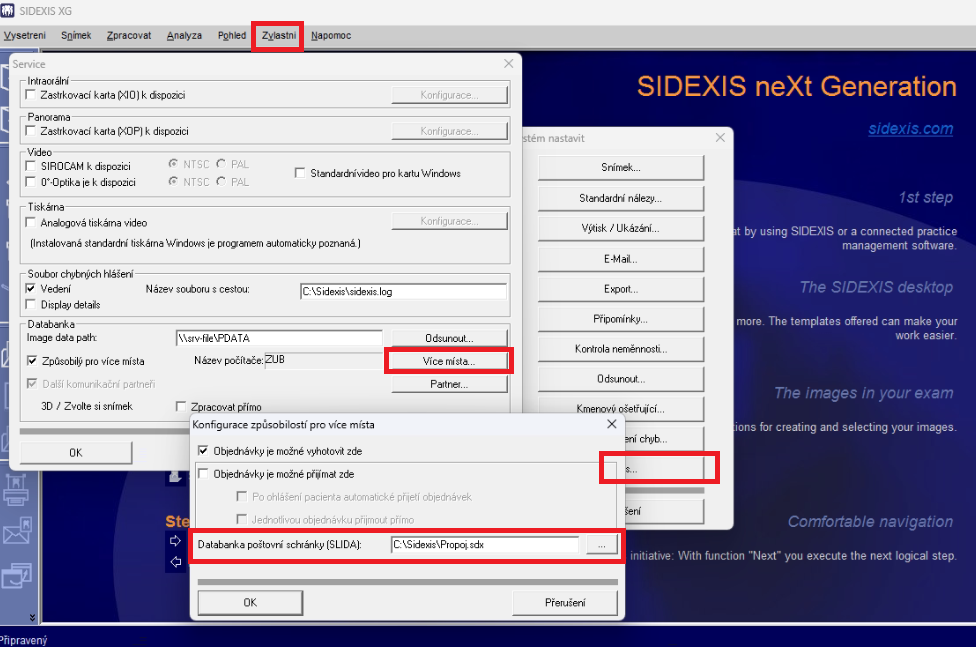
Task: Click "The images in your exam" heading
Action: (x=864, y=393)
